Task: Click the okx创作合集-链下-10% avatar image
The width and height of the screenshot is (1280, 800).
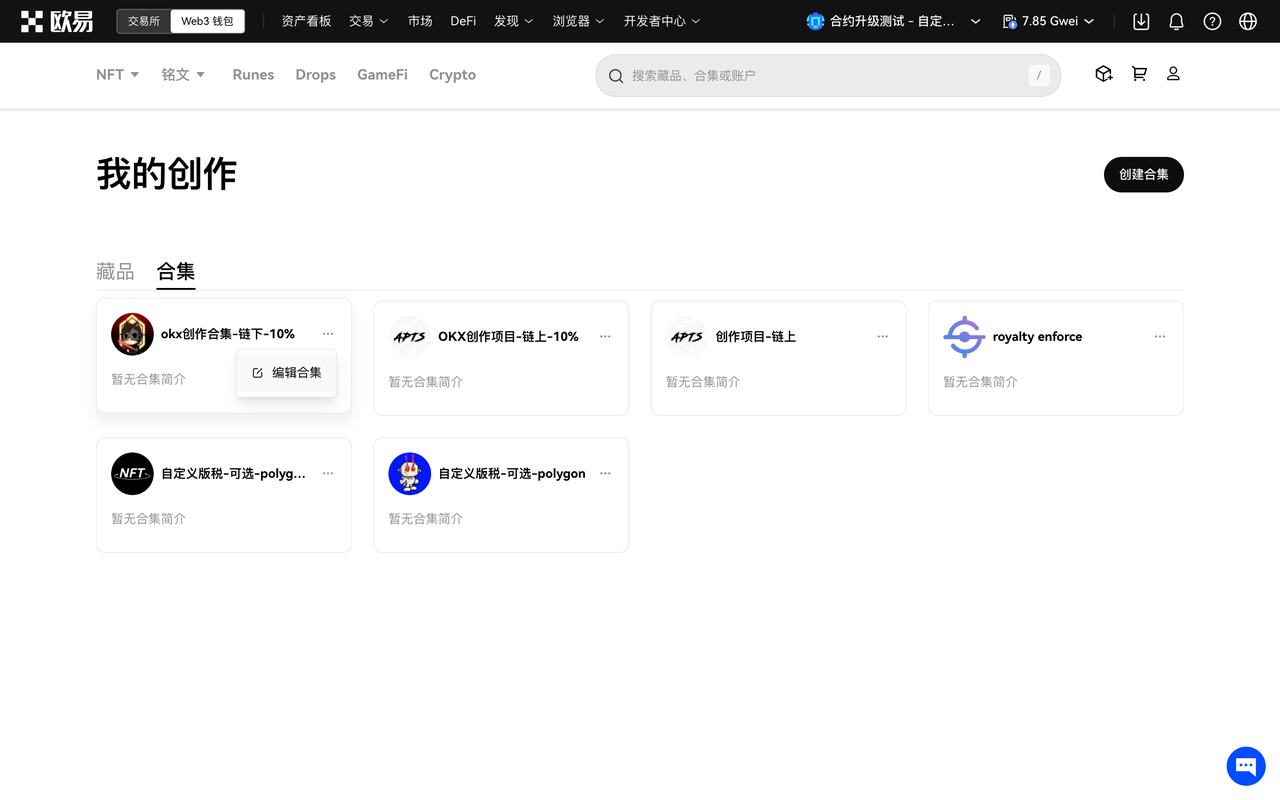Action: (x=132, y=334)
